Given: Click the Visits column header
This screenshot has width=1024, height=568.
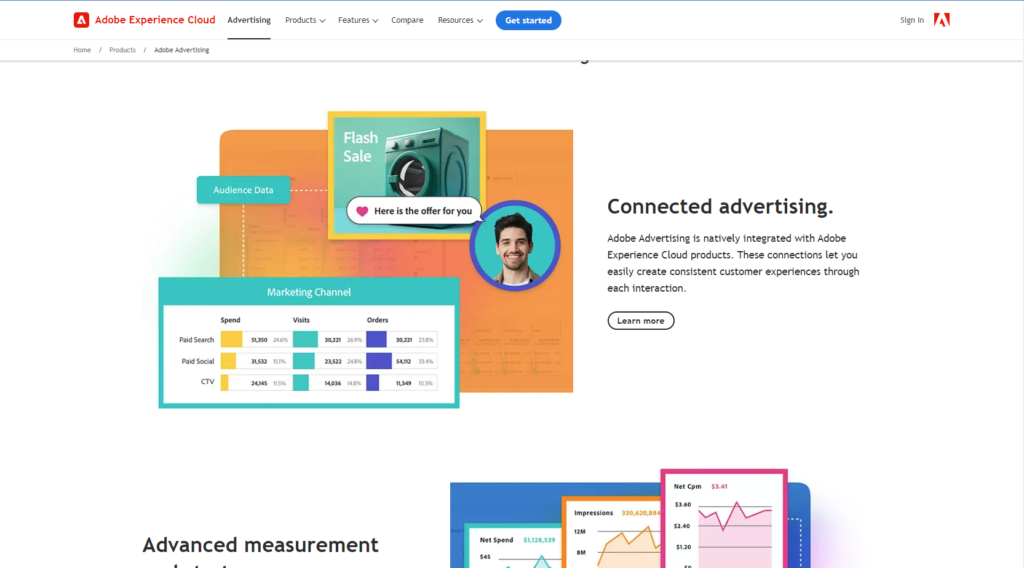Looking at the screenshot, I should (x=301, y=320).
